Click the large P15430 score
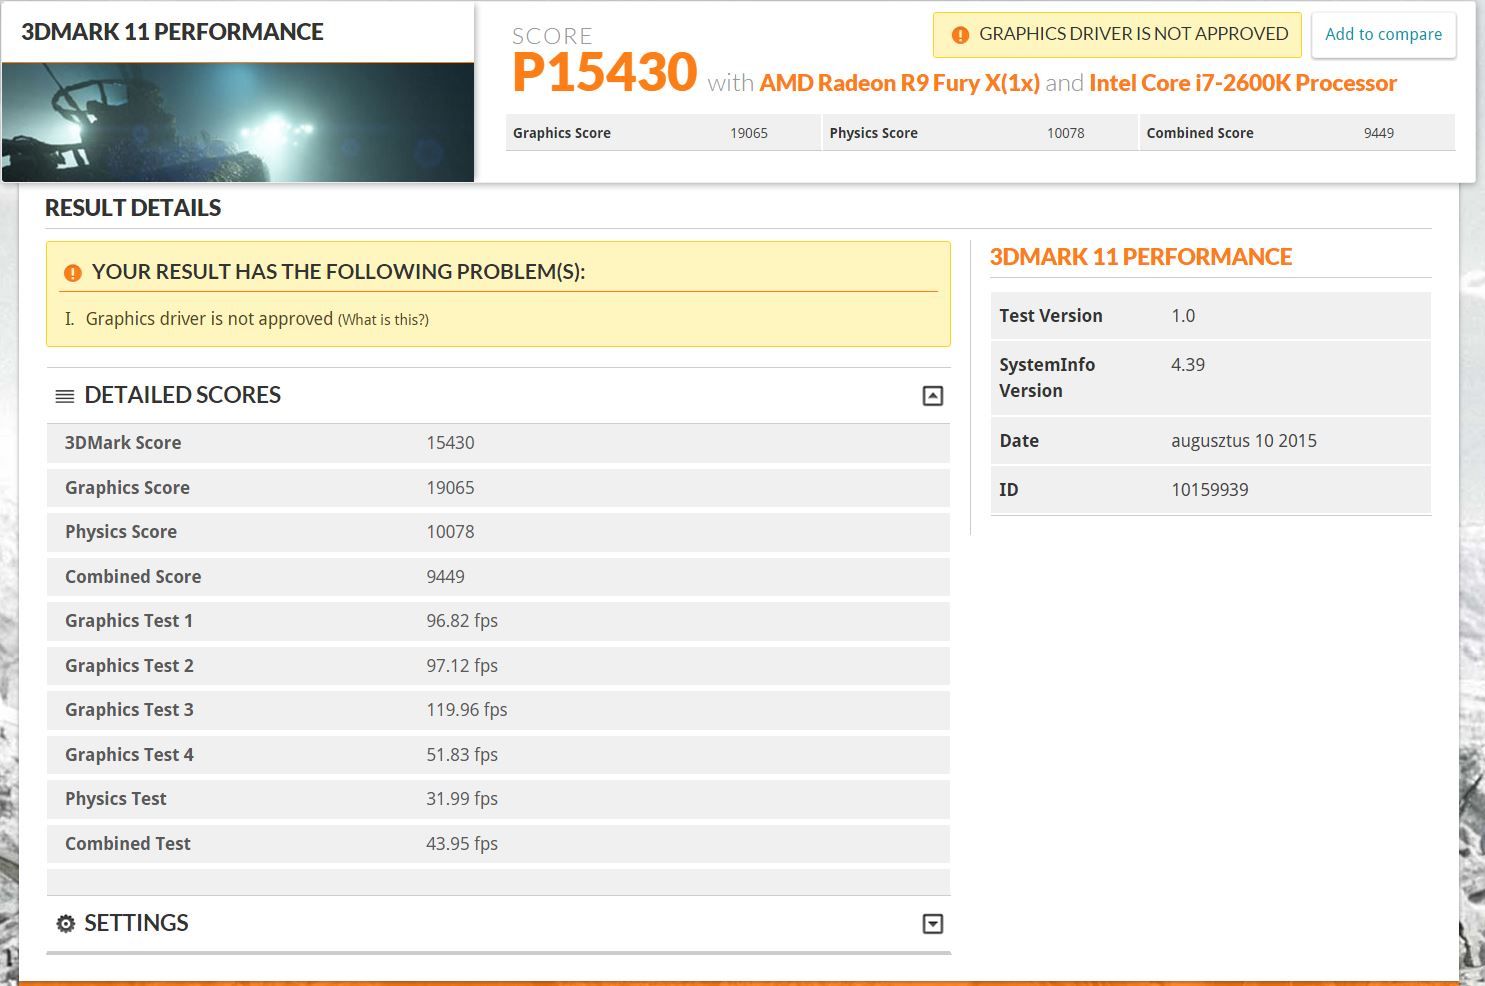 (x=604, y=73)
